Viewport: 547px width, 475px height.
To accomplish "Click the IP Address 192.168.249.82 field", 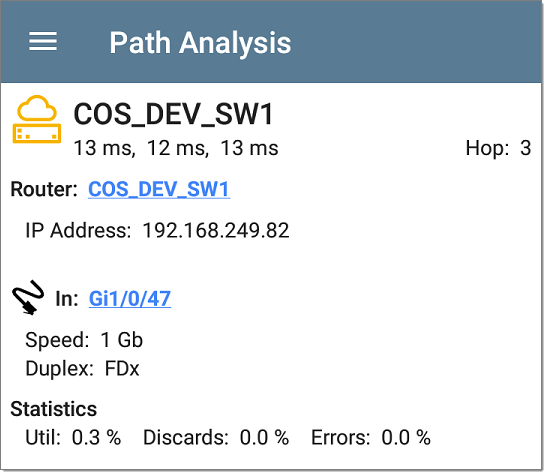I will (x=157, y=231).
